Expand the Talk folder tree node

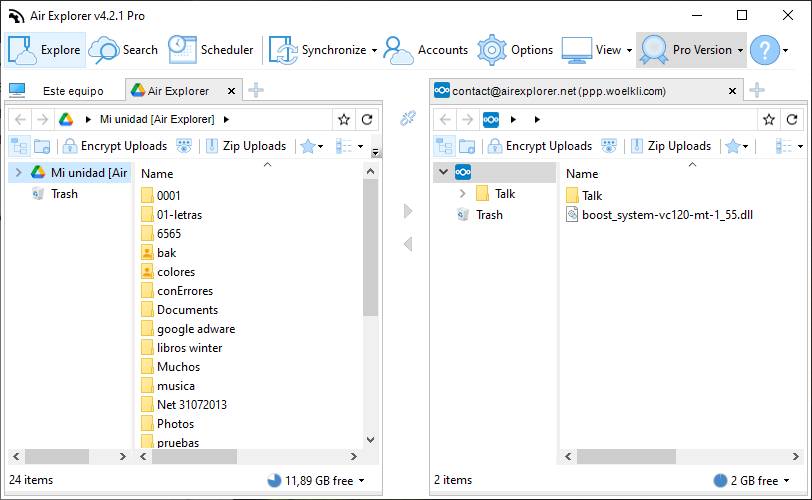coord(462,194)
